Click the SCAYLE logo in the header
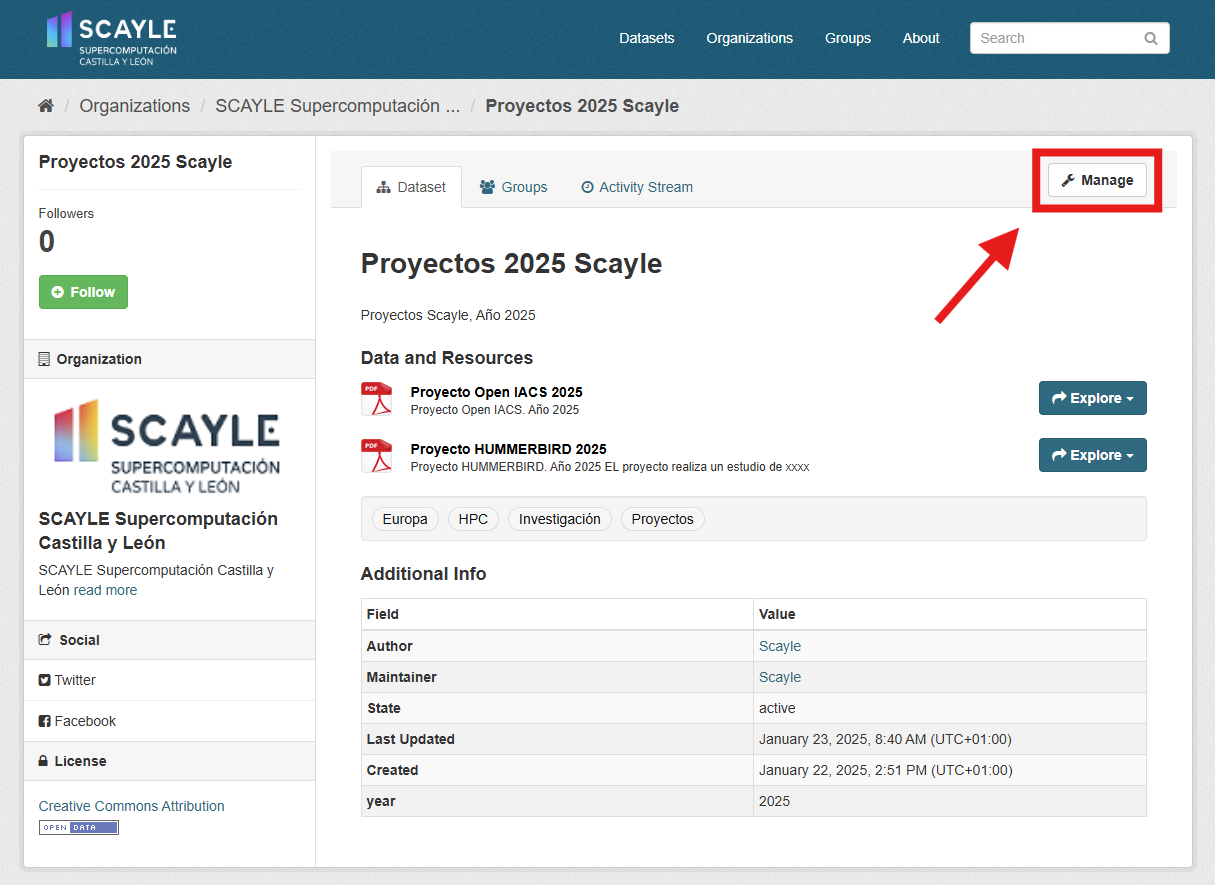 [x=112, y=39]
